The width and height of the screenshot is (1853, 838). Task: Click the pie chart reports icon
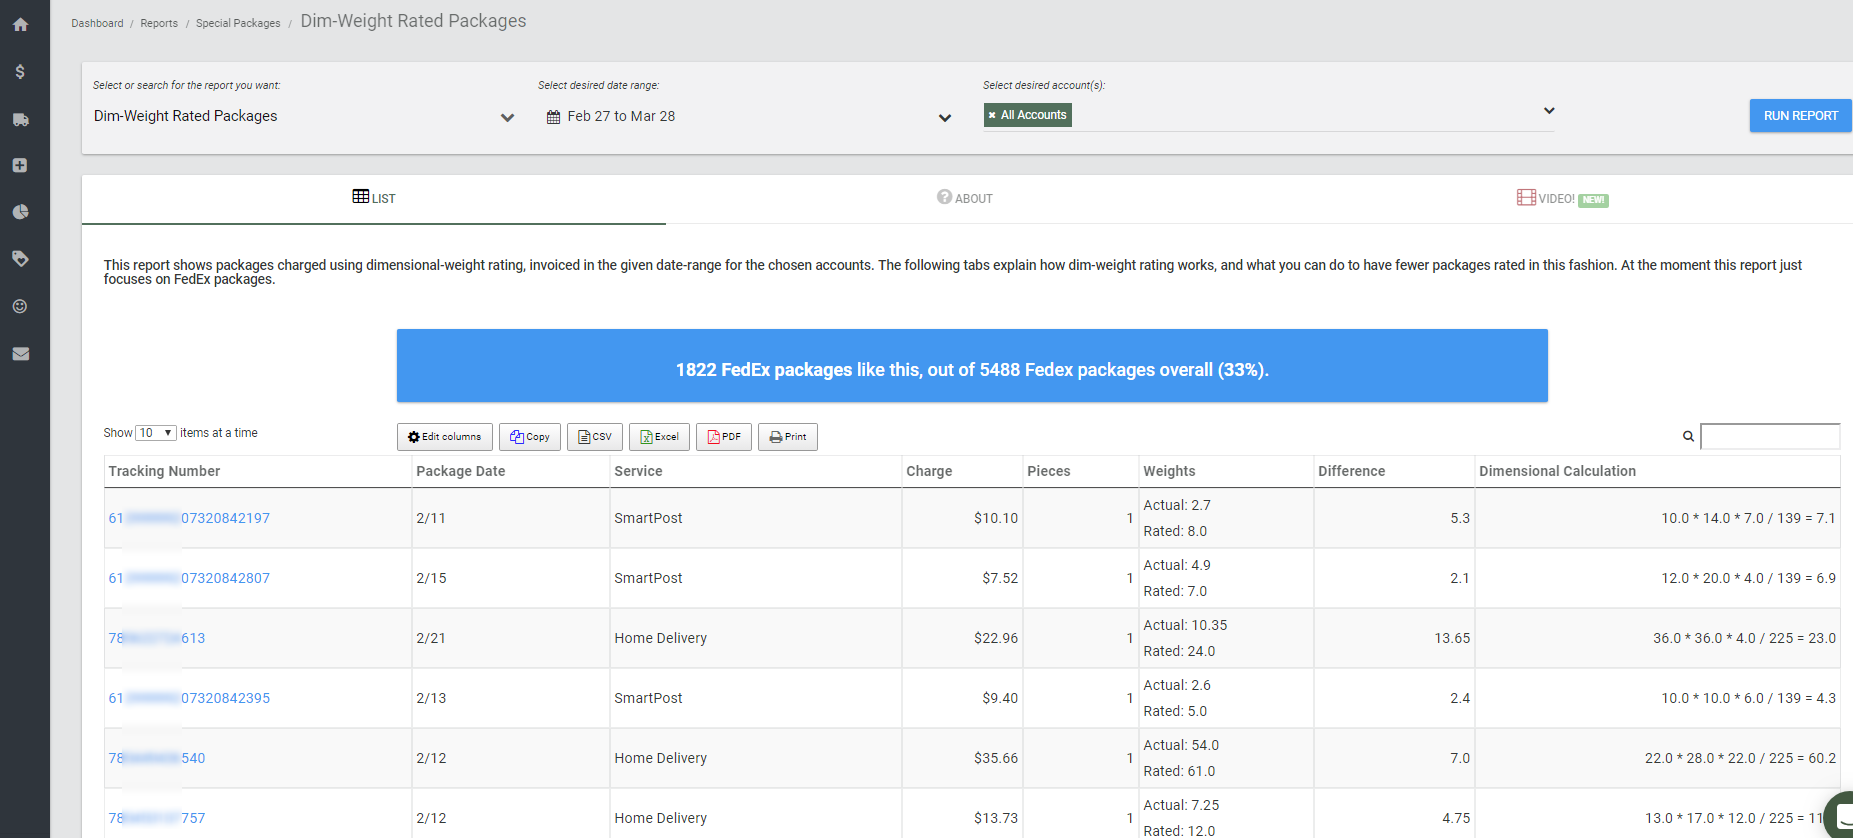point(20,212)
